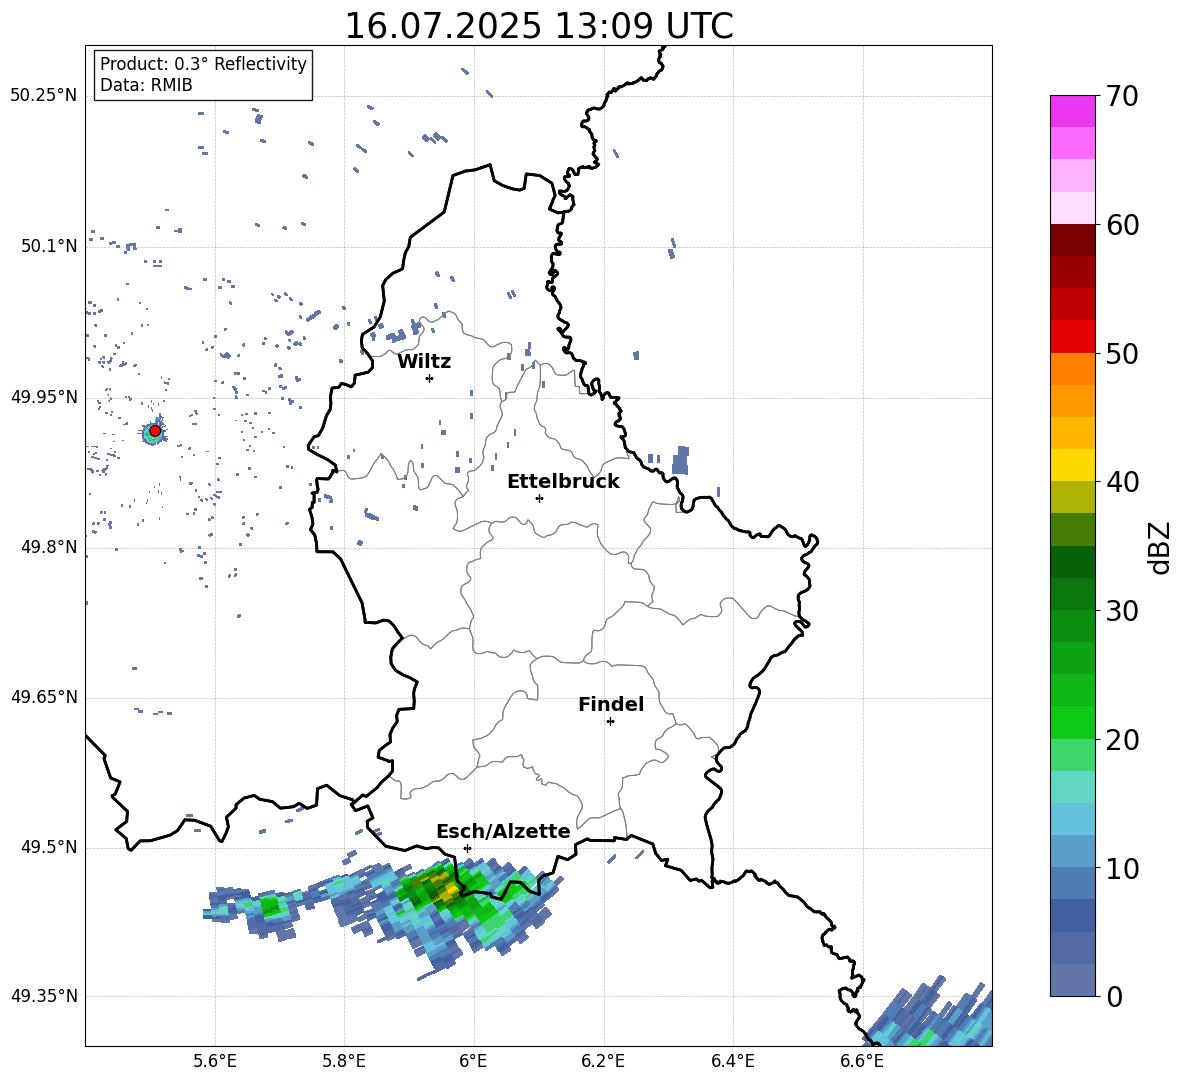
Task: Click the colorbar tick label 50
Action: (1122, 354)
